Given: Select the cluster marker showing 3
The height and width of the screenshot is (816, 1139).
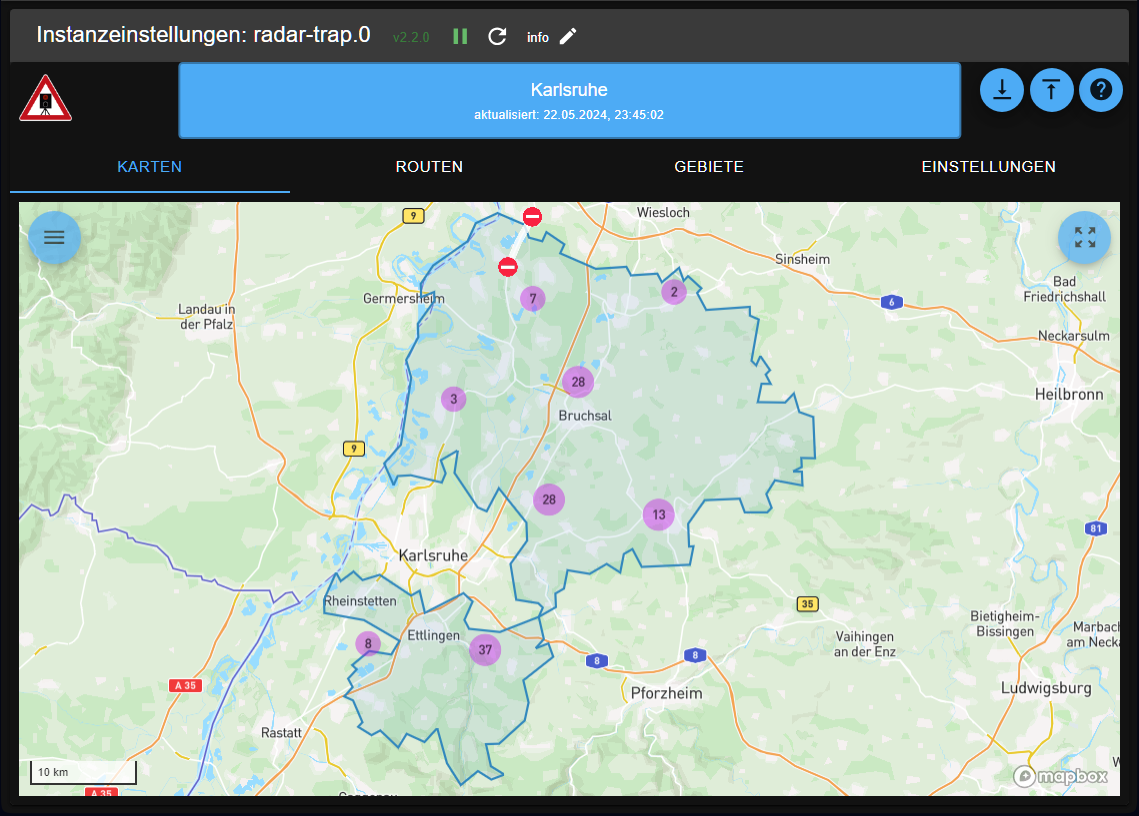Looking at the screenshot, I should (x=454, y=399).
